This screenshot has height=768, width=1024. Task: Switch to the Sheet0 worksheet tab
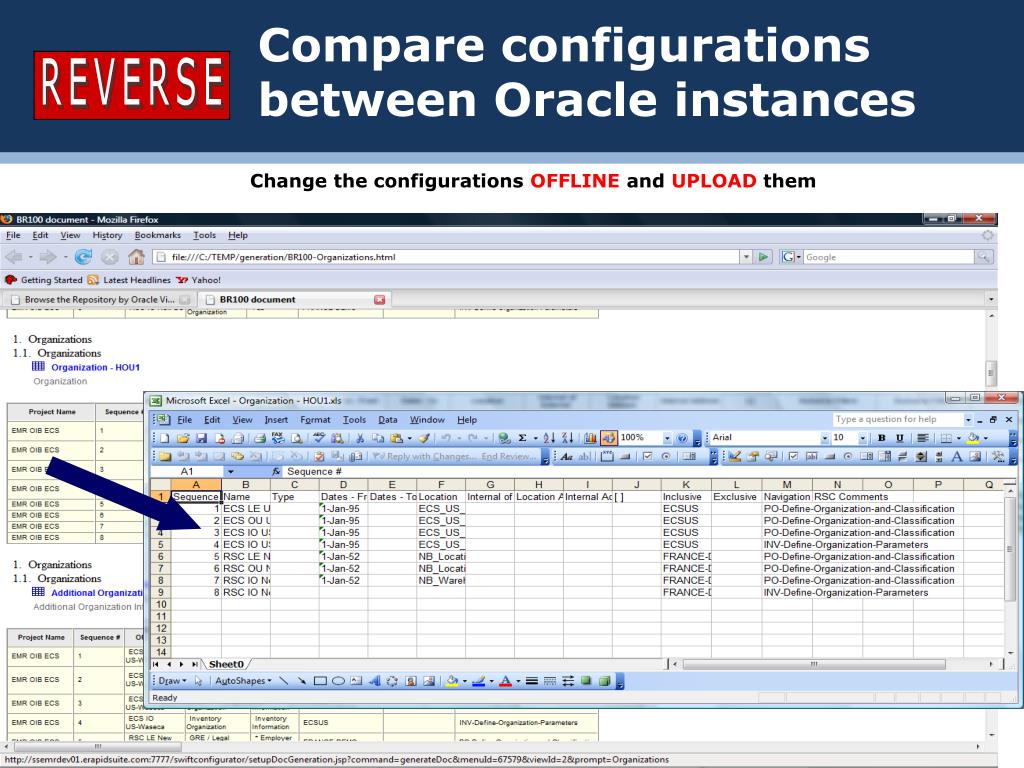(226, 664)
